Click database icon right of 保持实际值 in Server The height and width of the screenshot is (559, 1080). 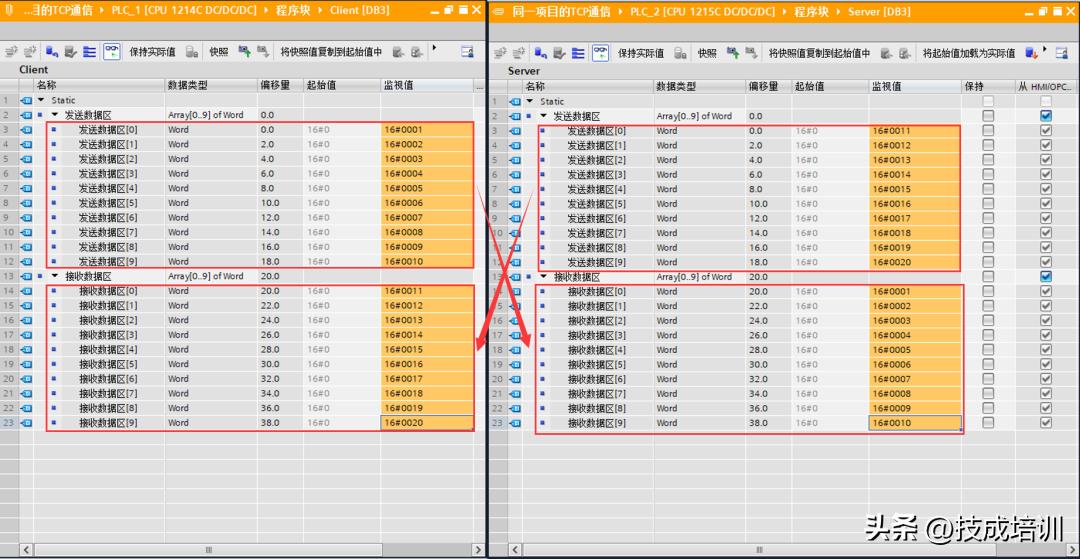(x=681, y=53)
